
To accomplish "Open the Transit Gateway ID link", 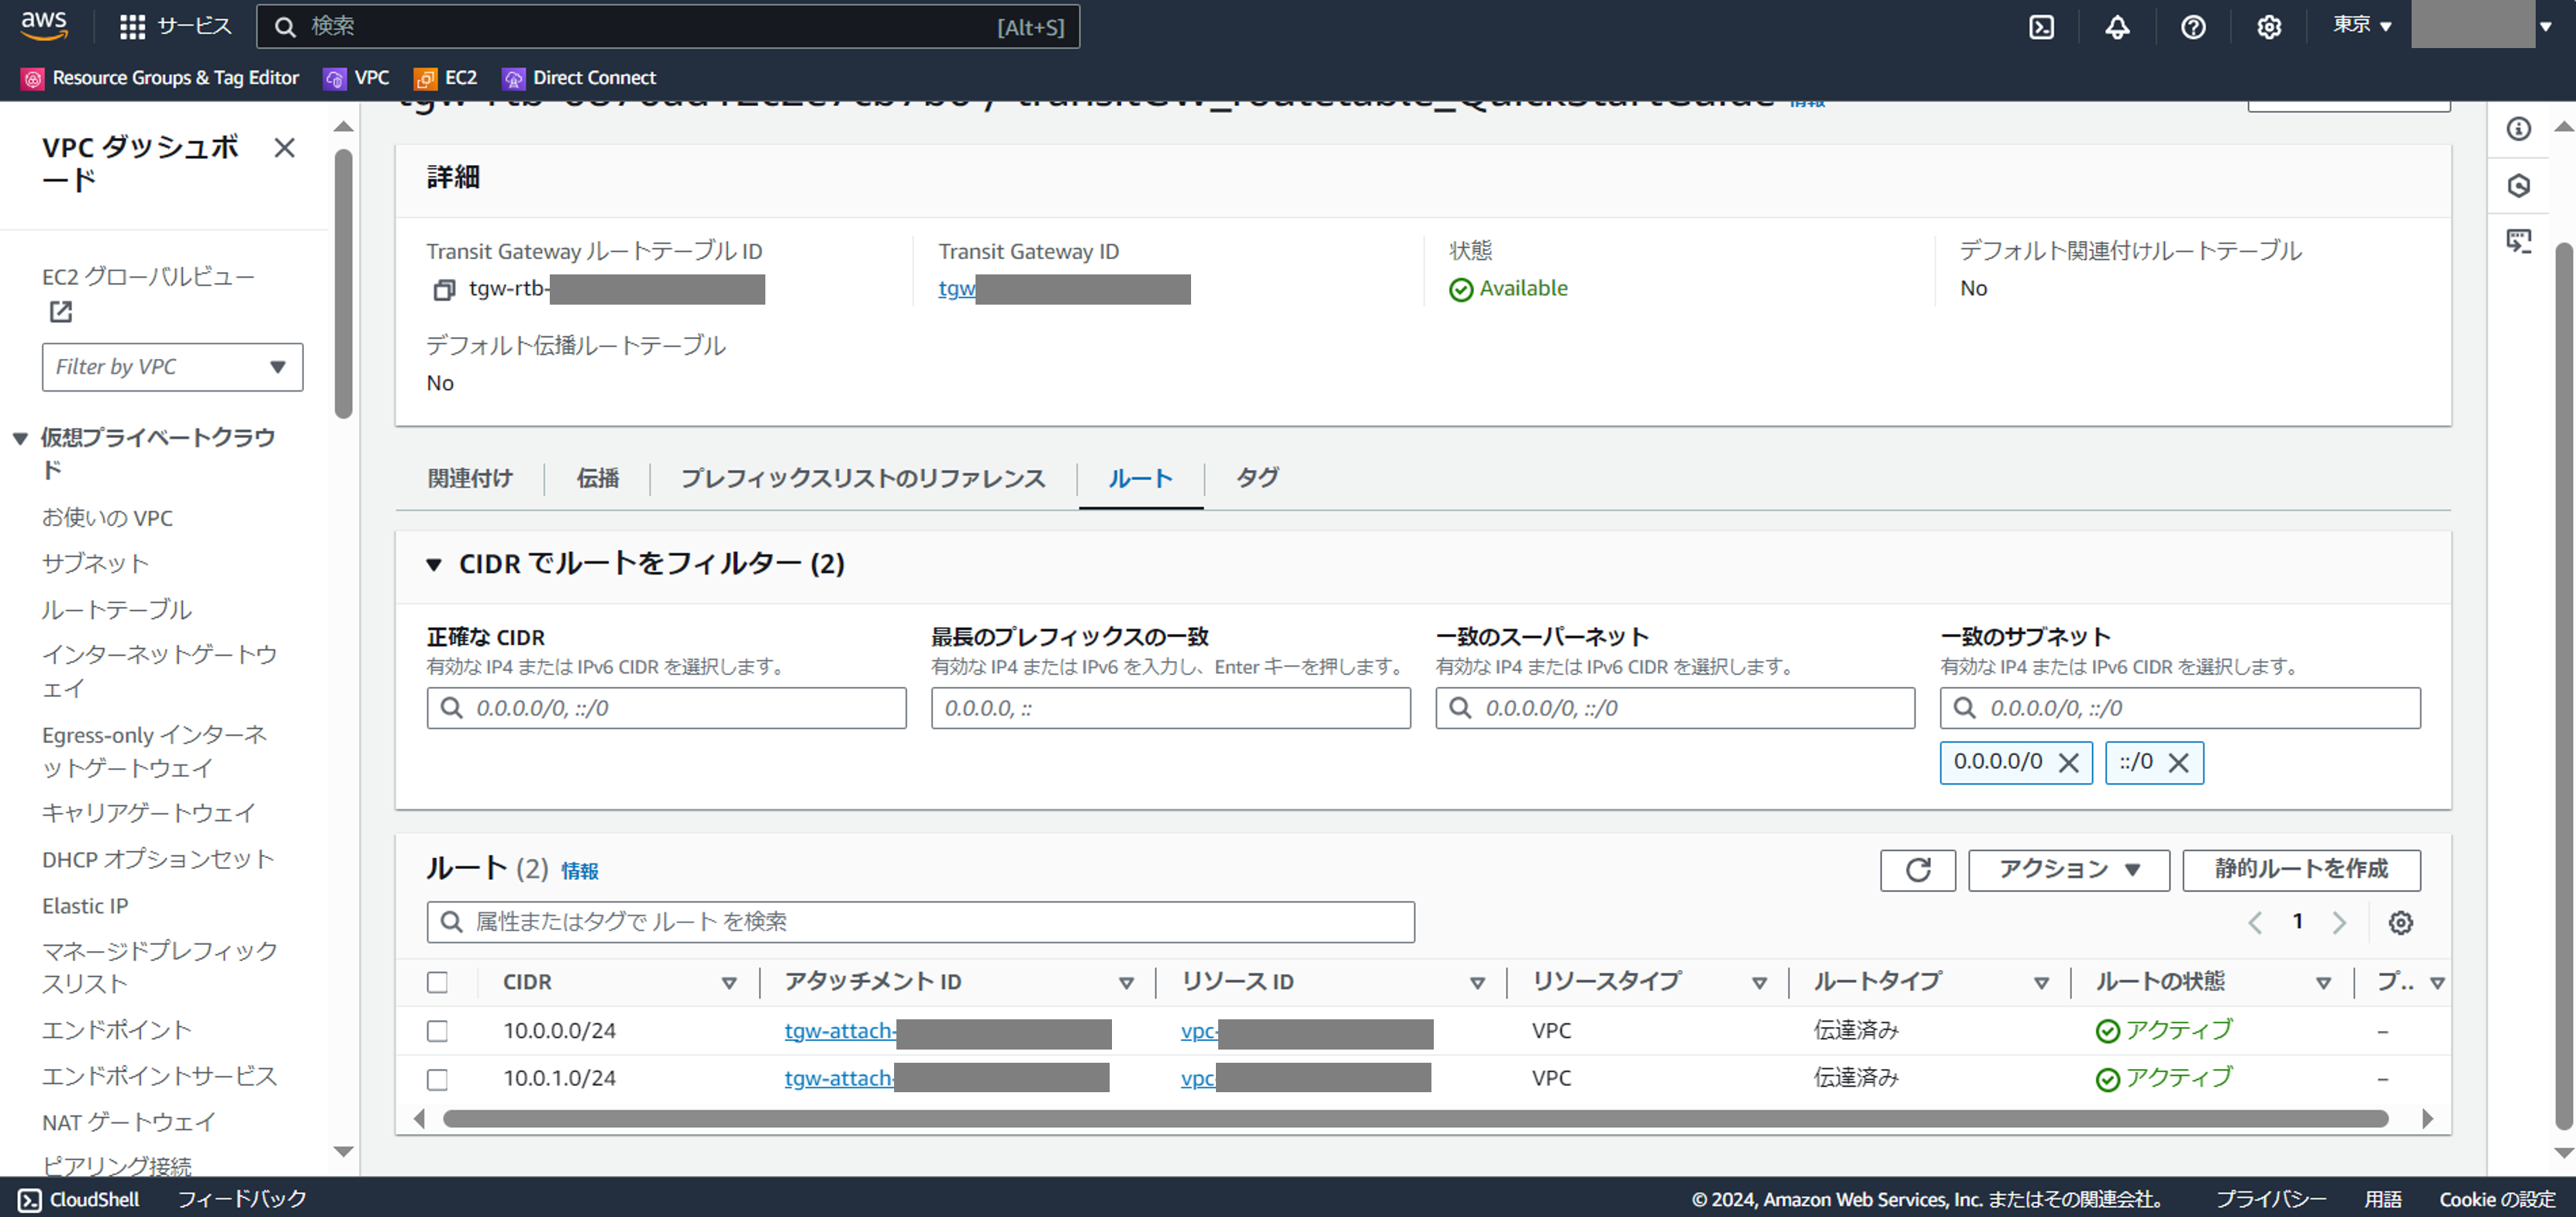I will tap(957, 289).
